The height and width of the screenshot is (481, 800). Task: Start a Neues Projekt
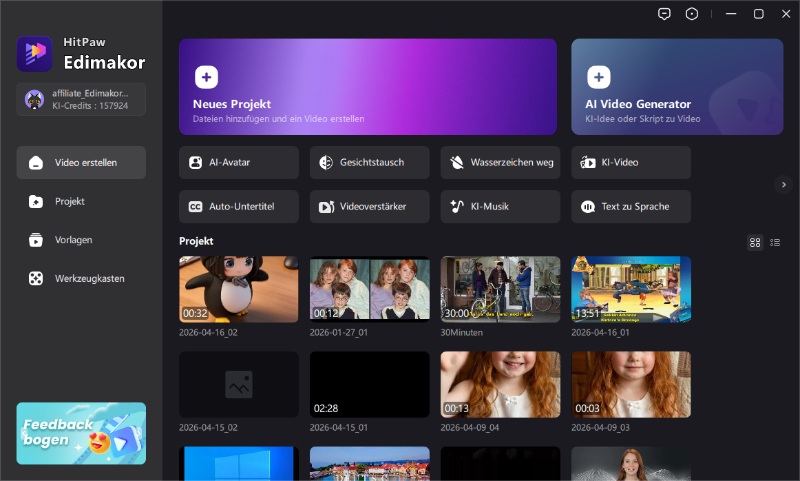pos(368,87)
